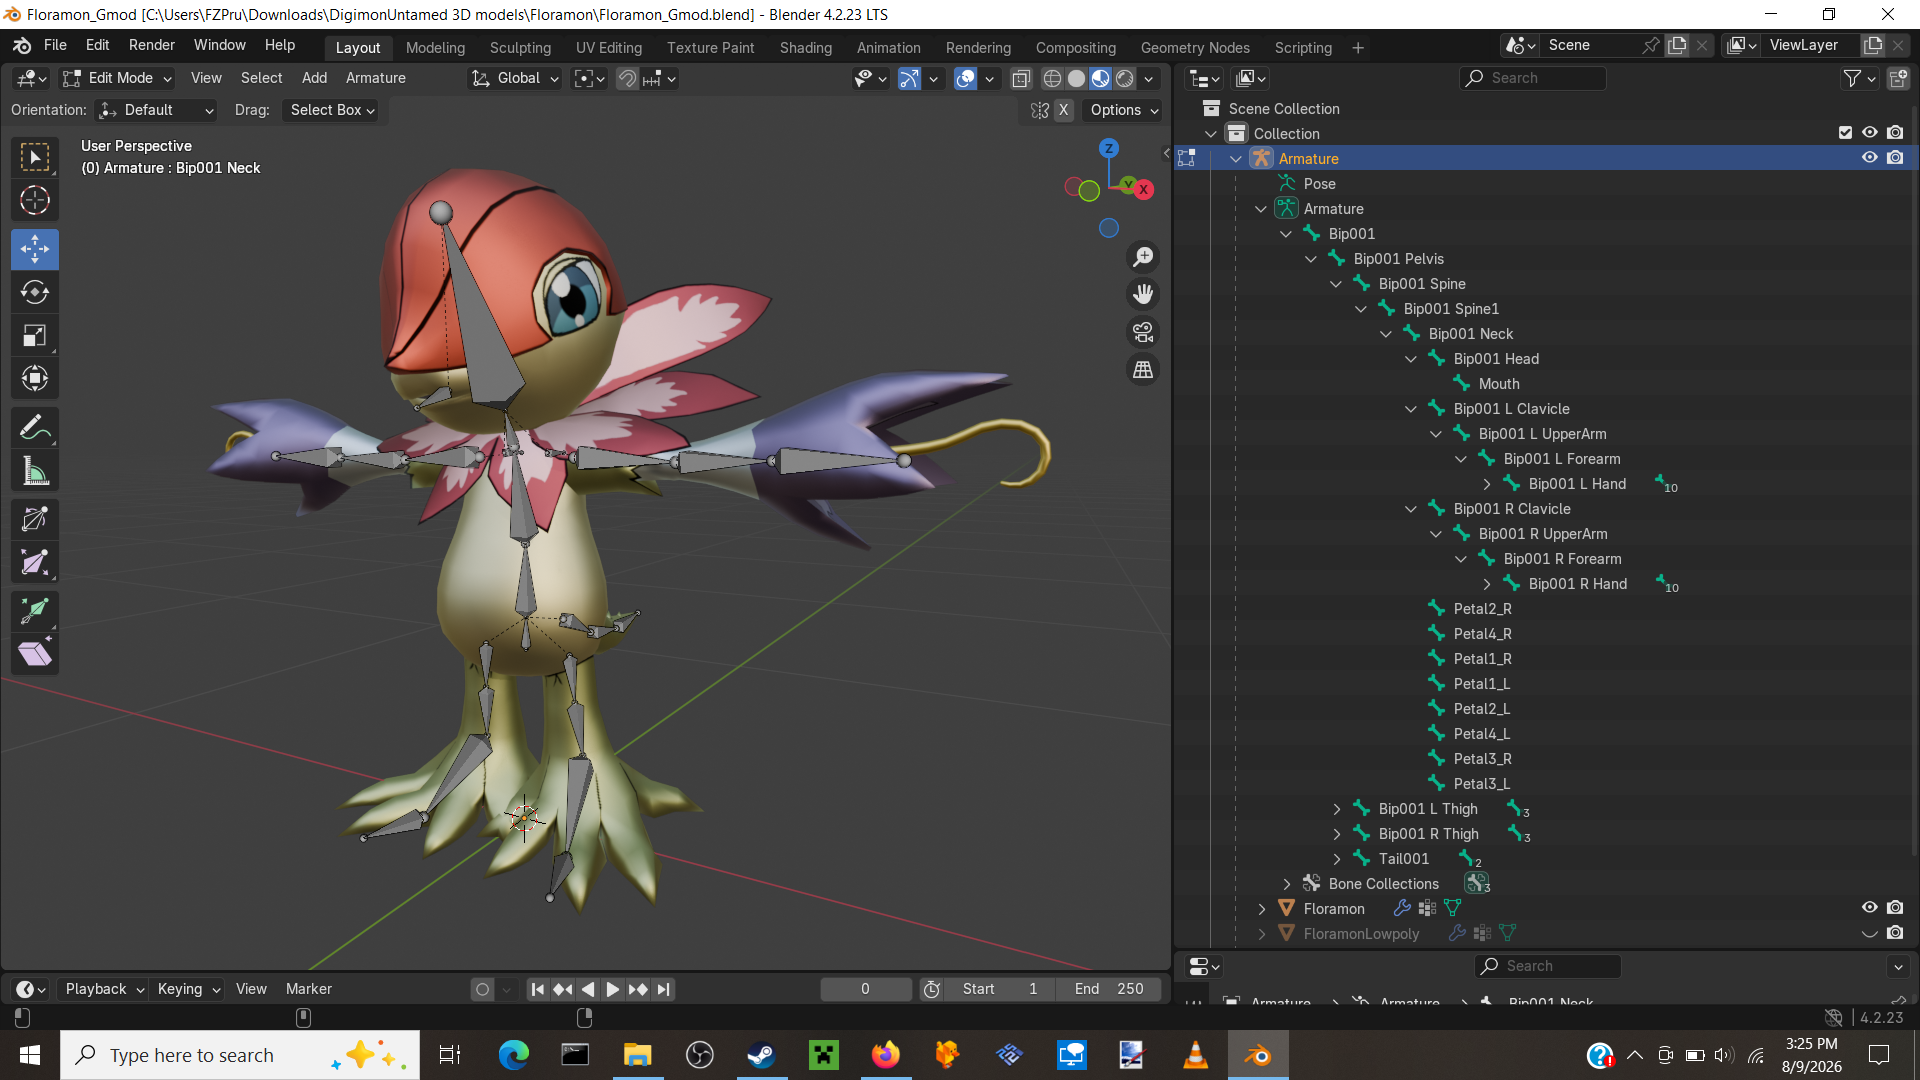
Task: Select the Annotate tool
Action: (35, 428)
